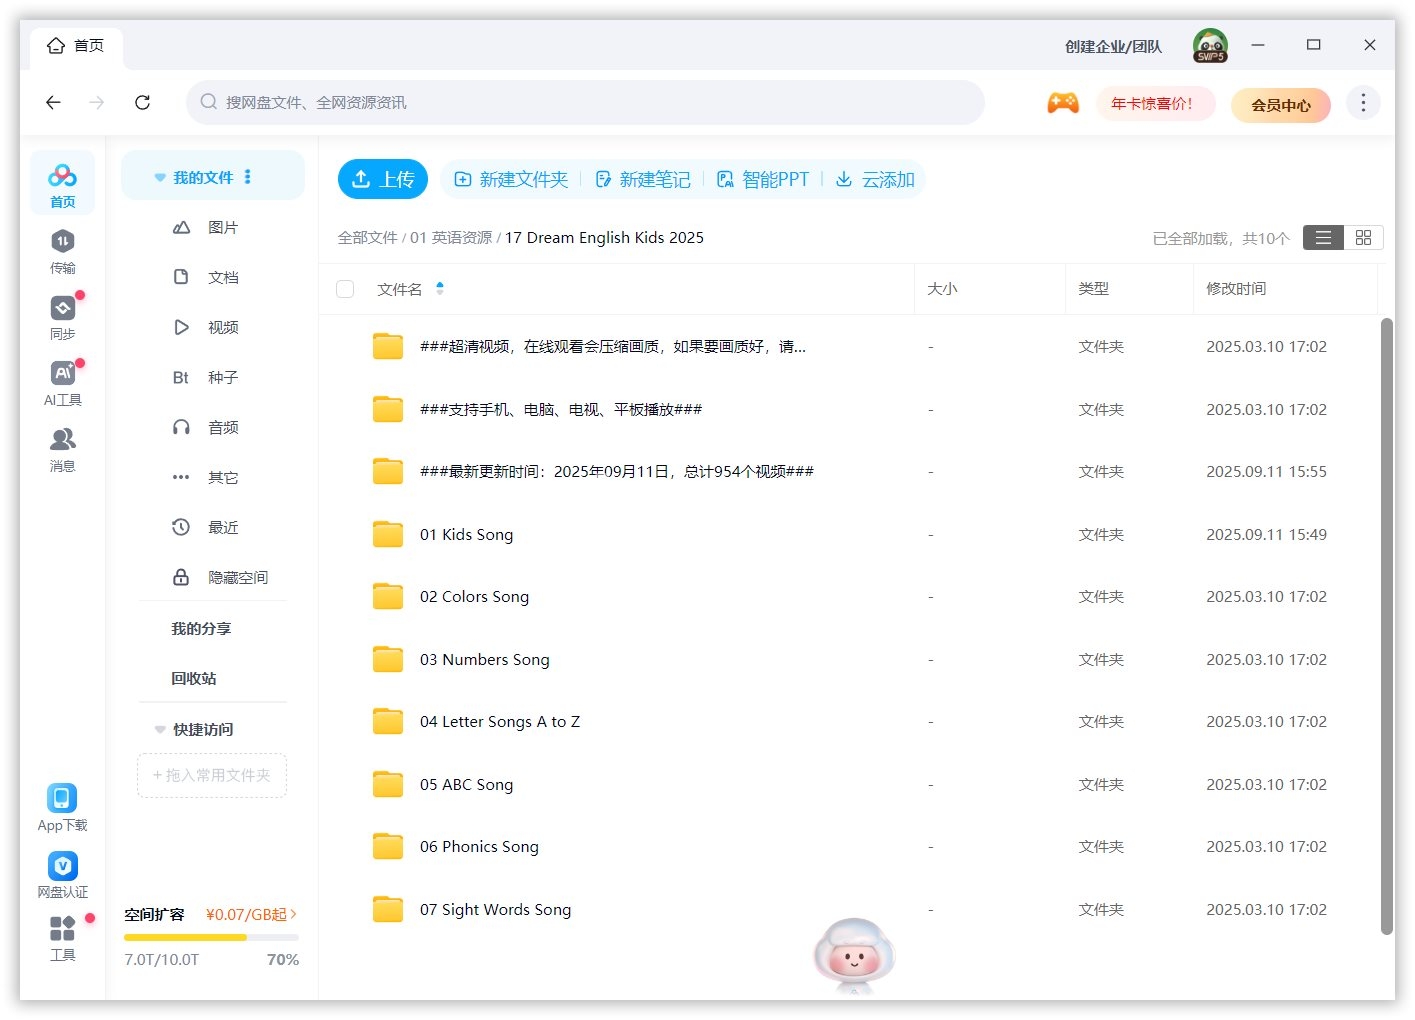
Task: Open 消息 from the sidebar
Action: 62,447
